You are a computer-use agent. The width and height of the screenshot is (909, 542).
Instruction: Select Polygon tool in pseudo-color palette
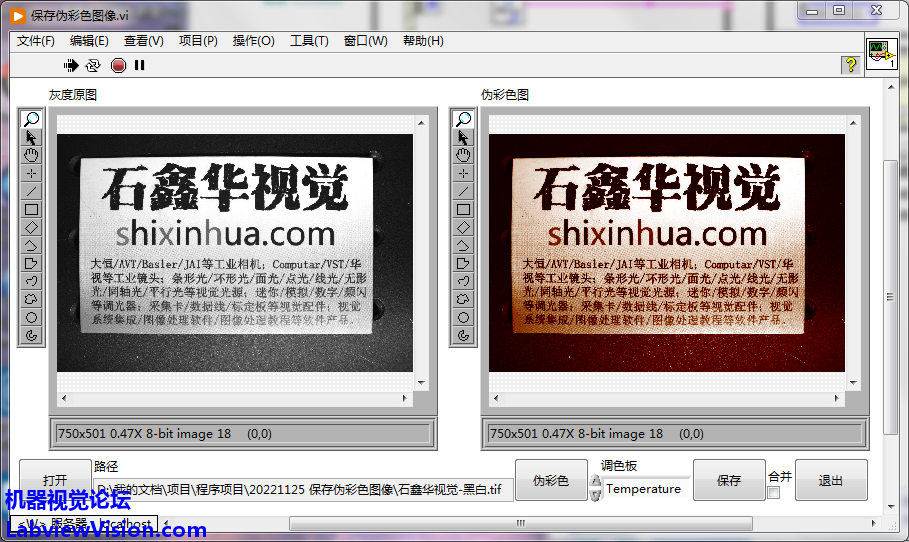point(463,263)
